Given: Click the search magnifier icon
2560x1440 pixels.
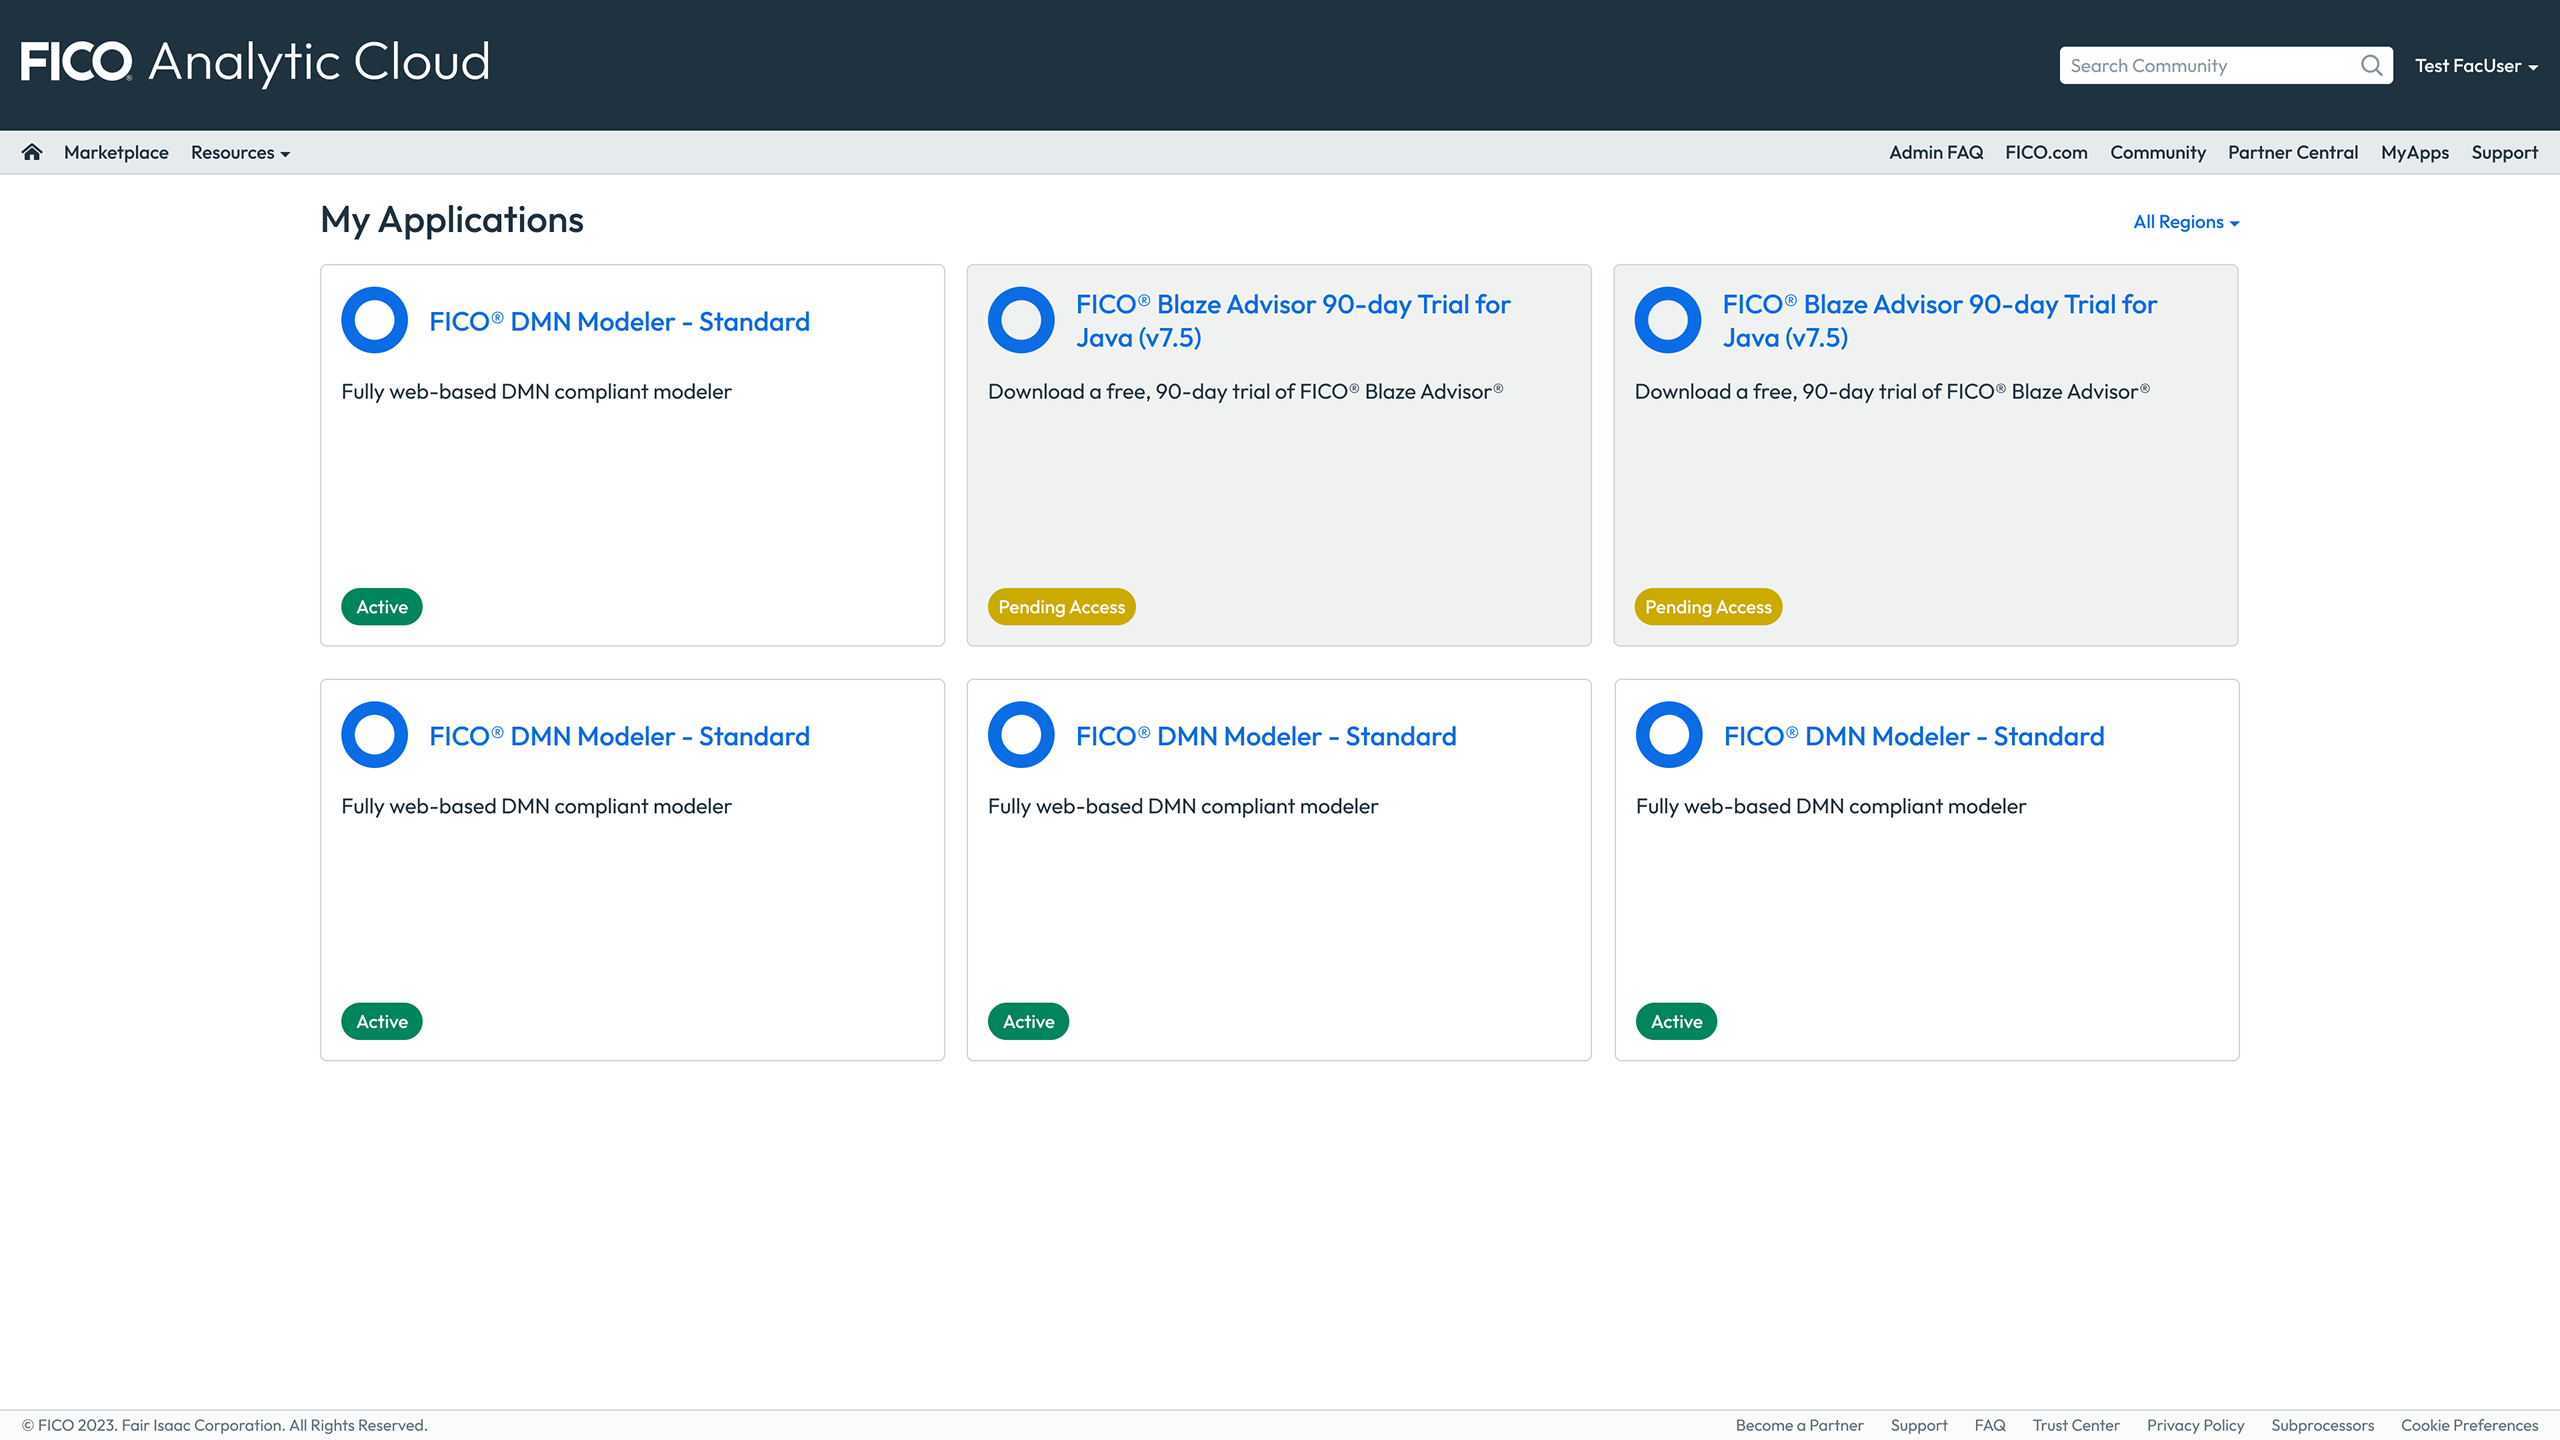Looking at the screenshot, I should click(x=2371, y=66).
